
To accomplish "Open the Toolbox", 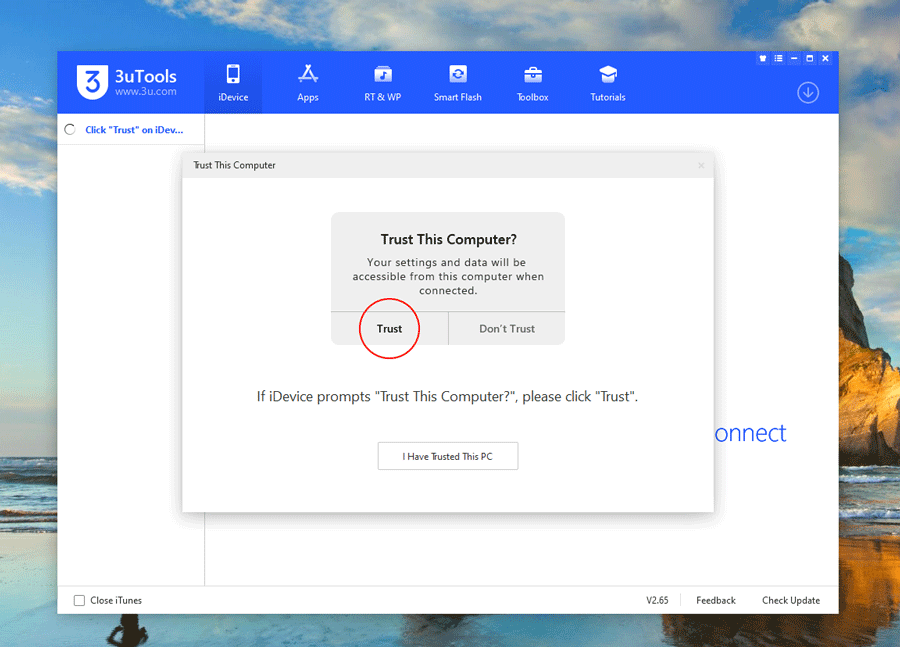I will [532, 83].
